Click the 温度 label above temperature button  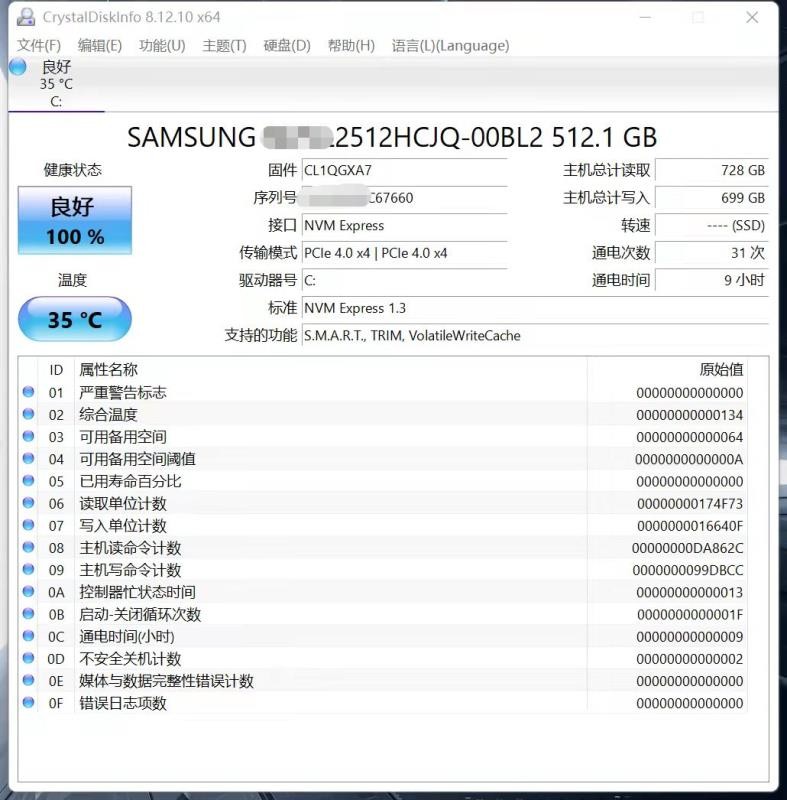72,280
